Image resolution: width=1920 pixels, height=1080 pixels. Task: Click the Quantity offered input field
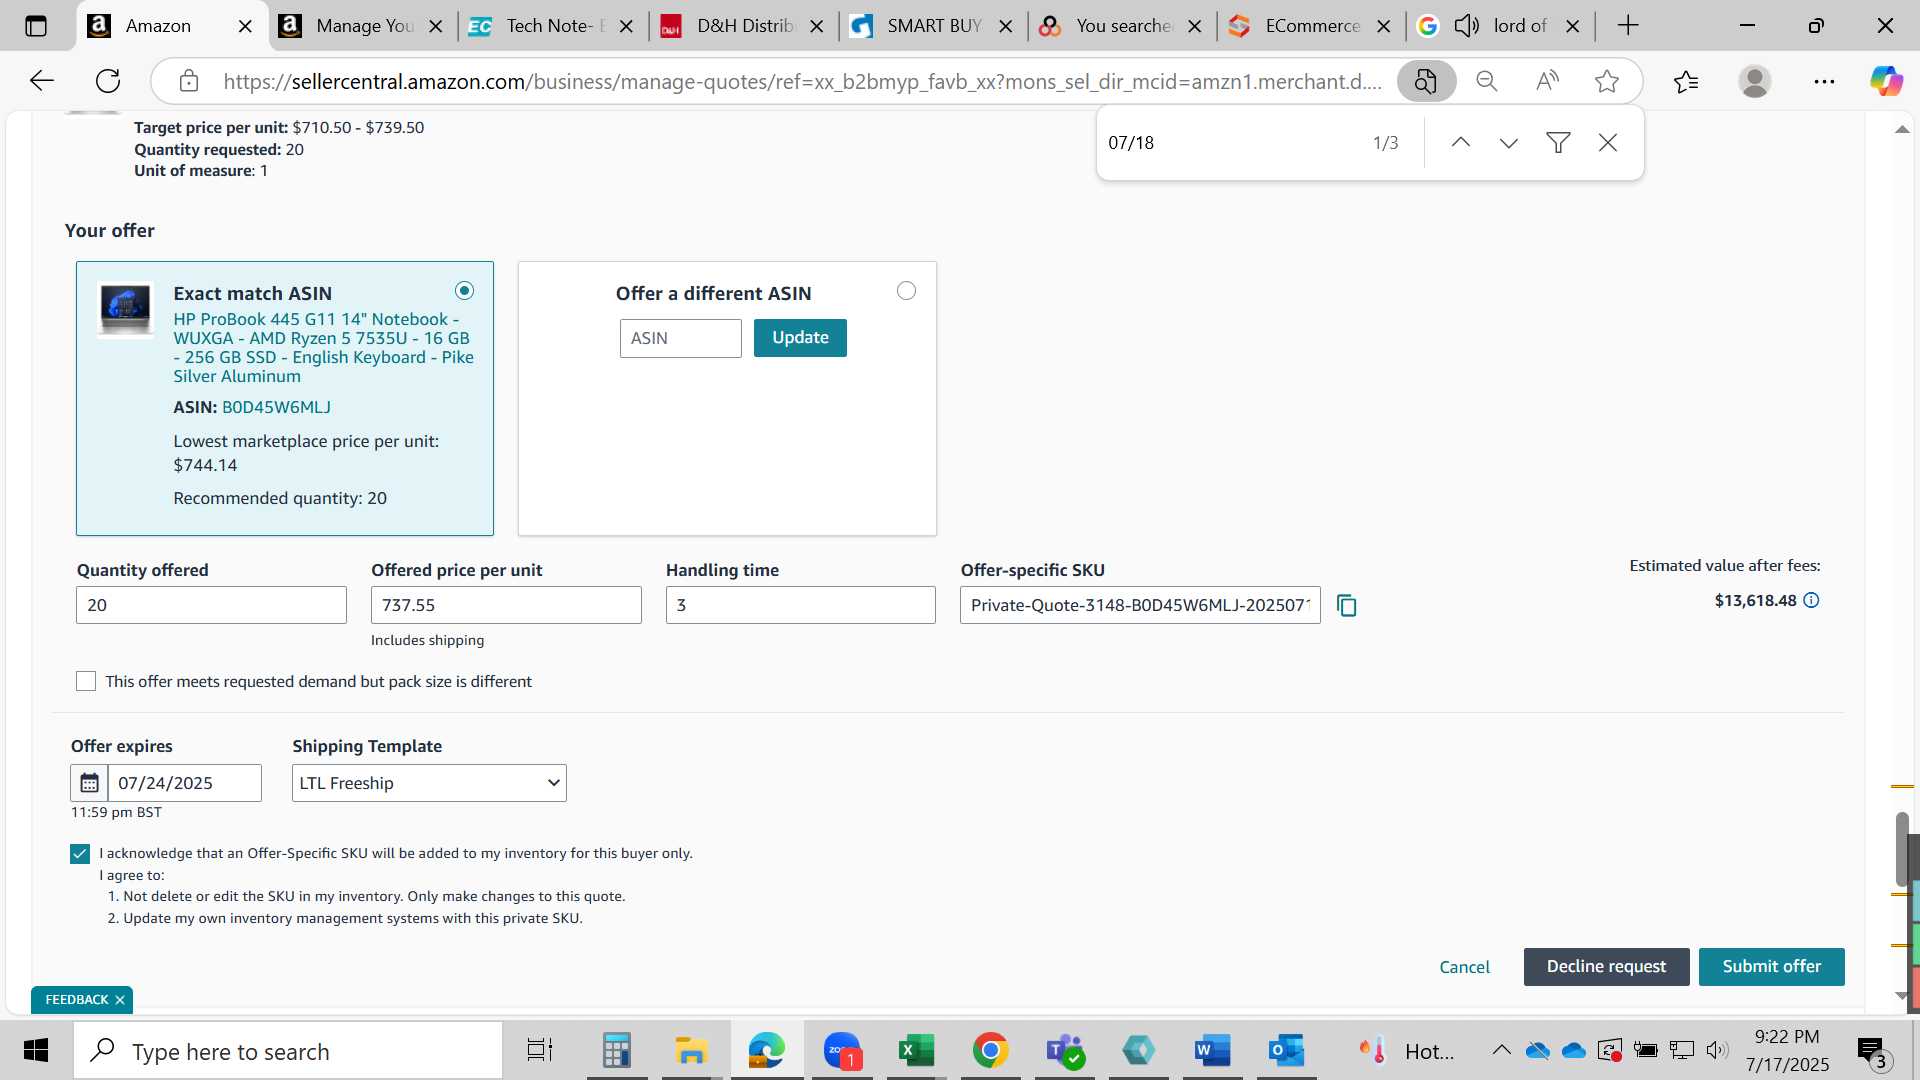pyautogui.click(x=211, y=605)
